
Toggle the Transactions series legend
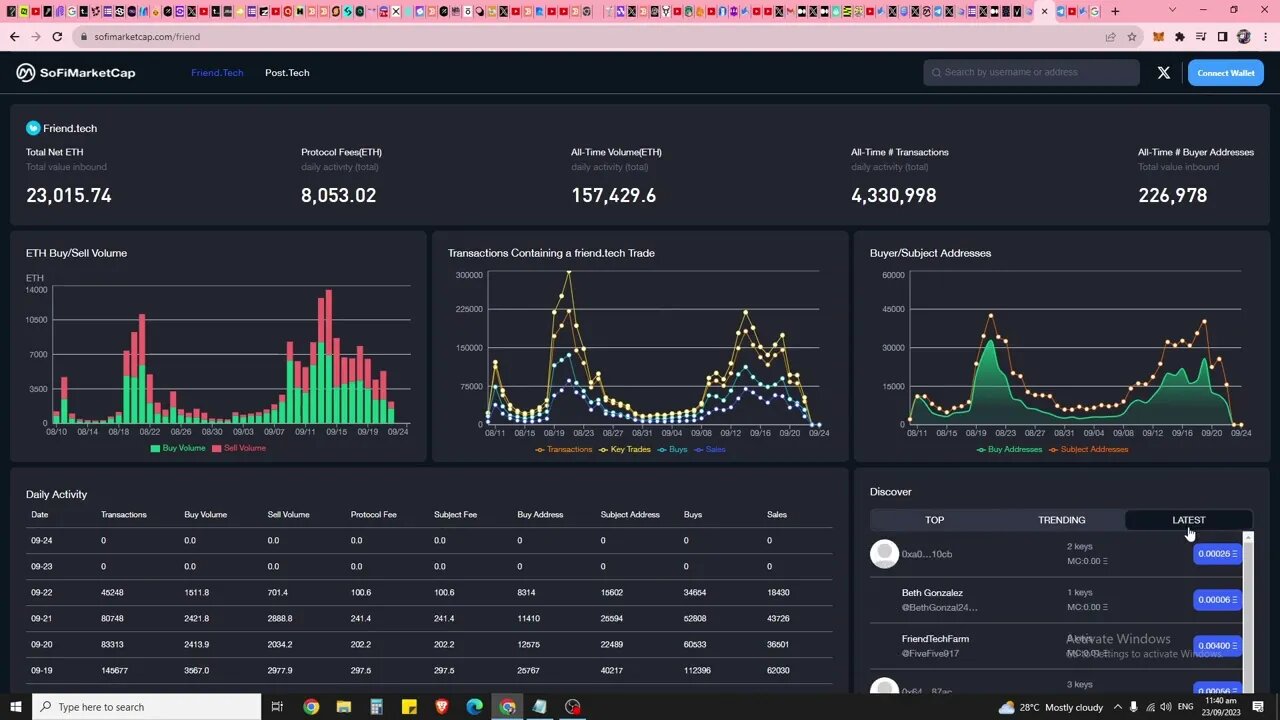[x=564, y=449]
